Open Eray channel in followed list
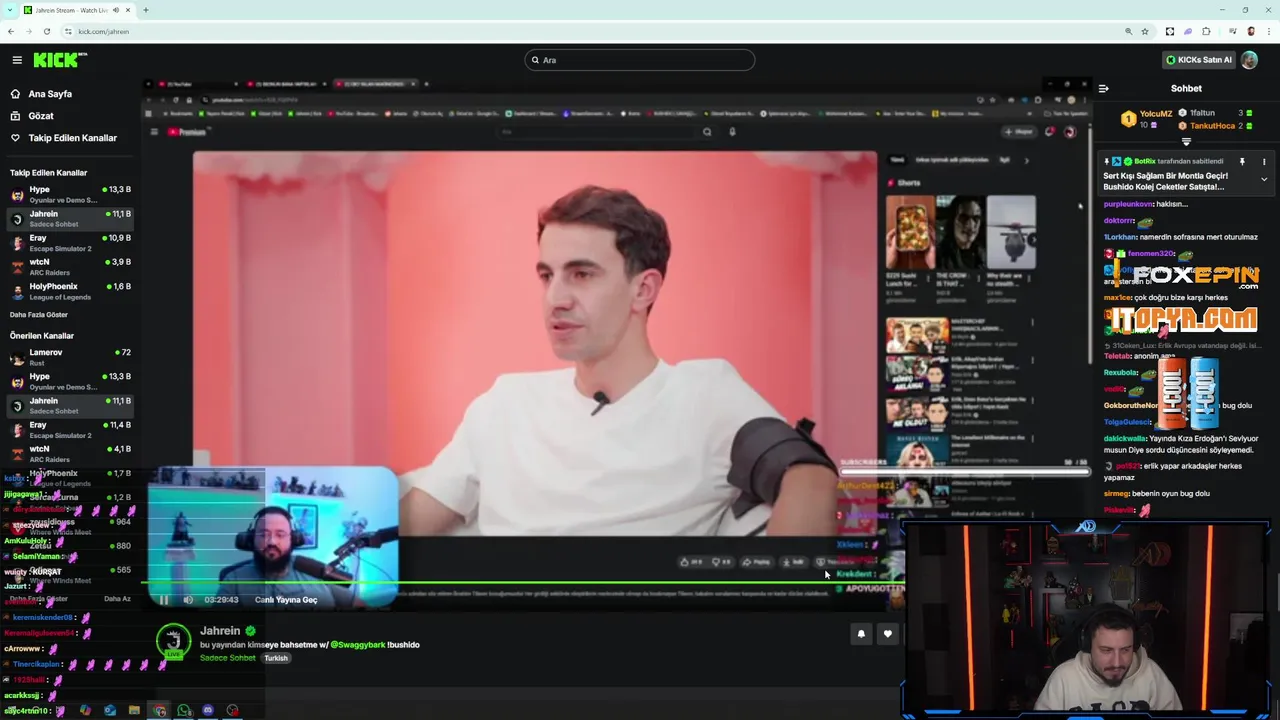Viewport: 1280px width, 720px height. click(70, 242)
